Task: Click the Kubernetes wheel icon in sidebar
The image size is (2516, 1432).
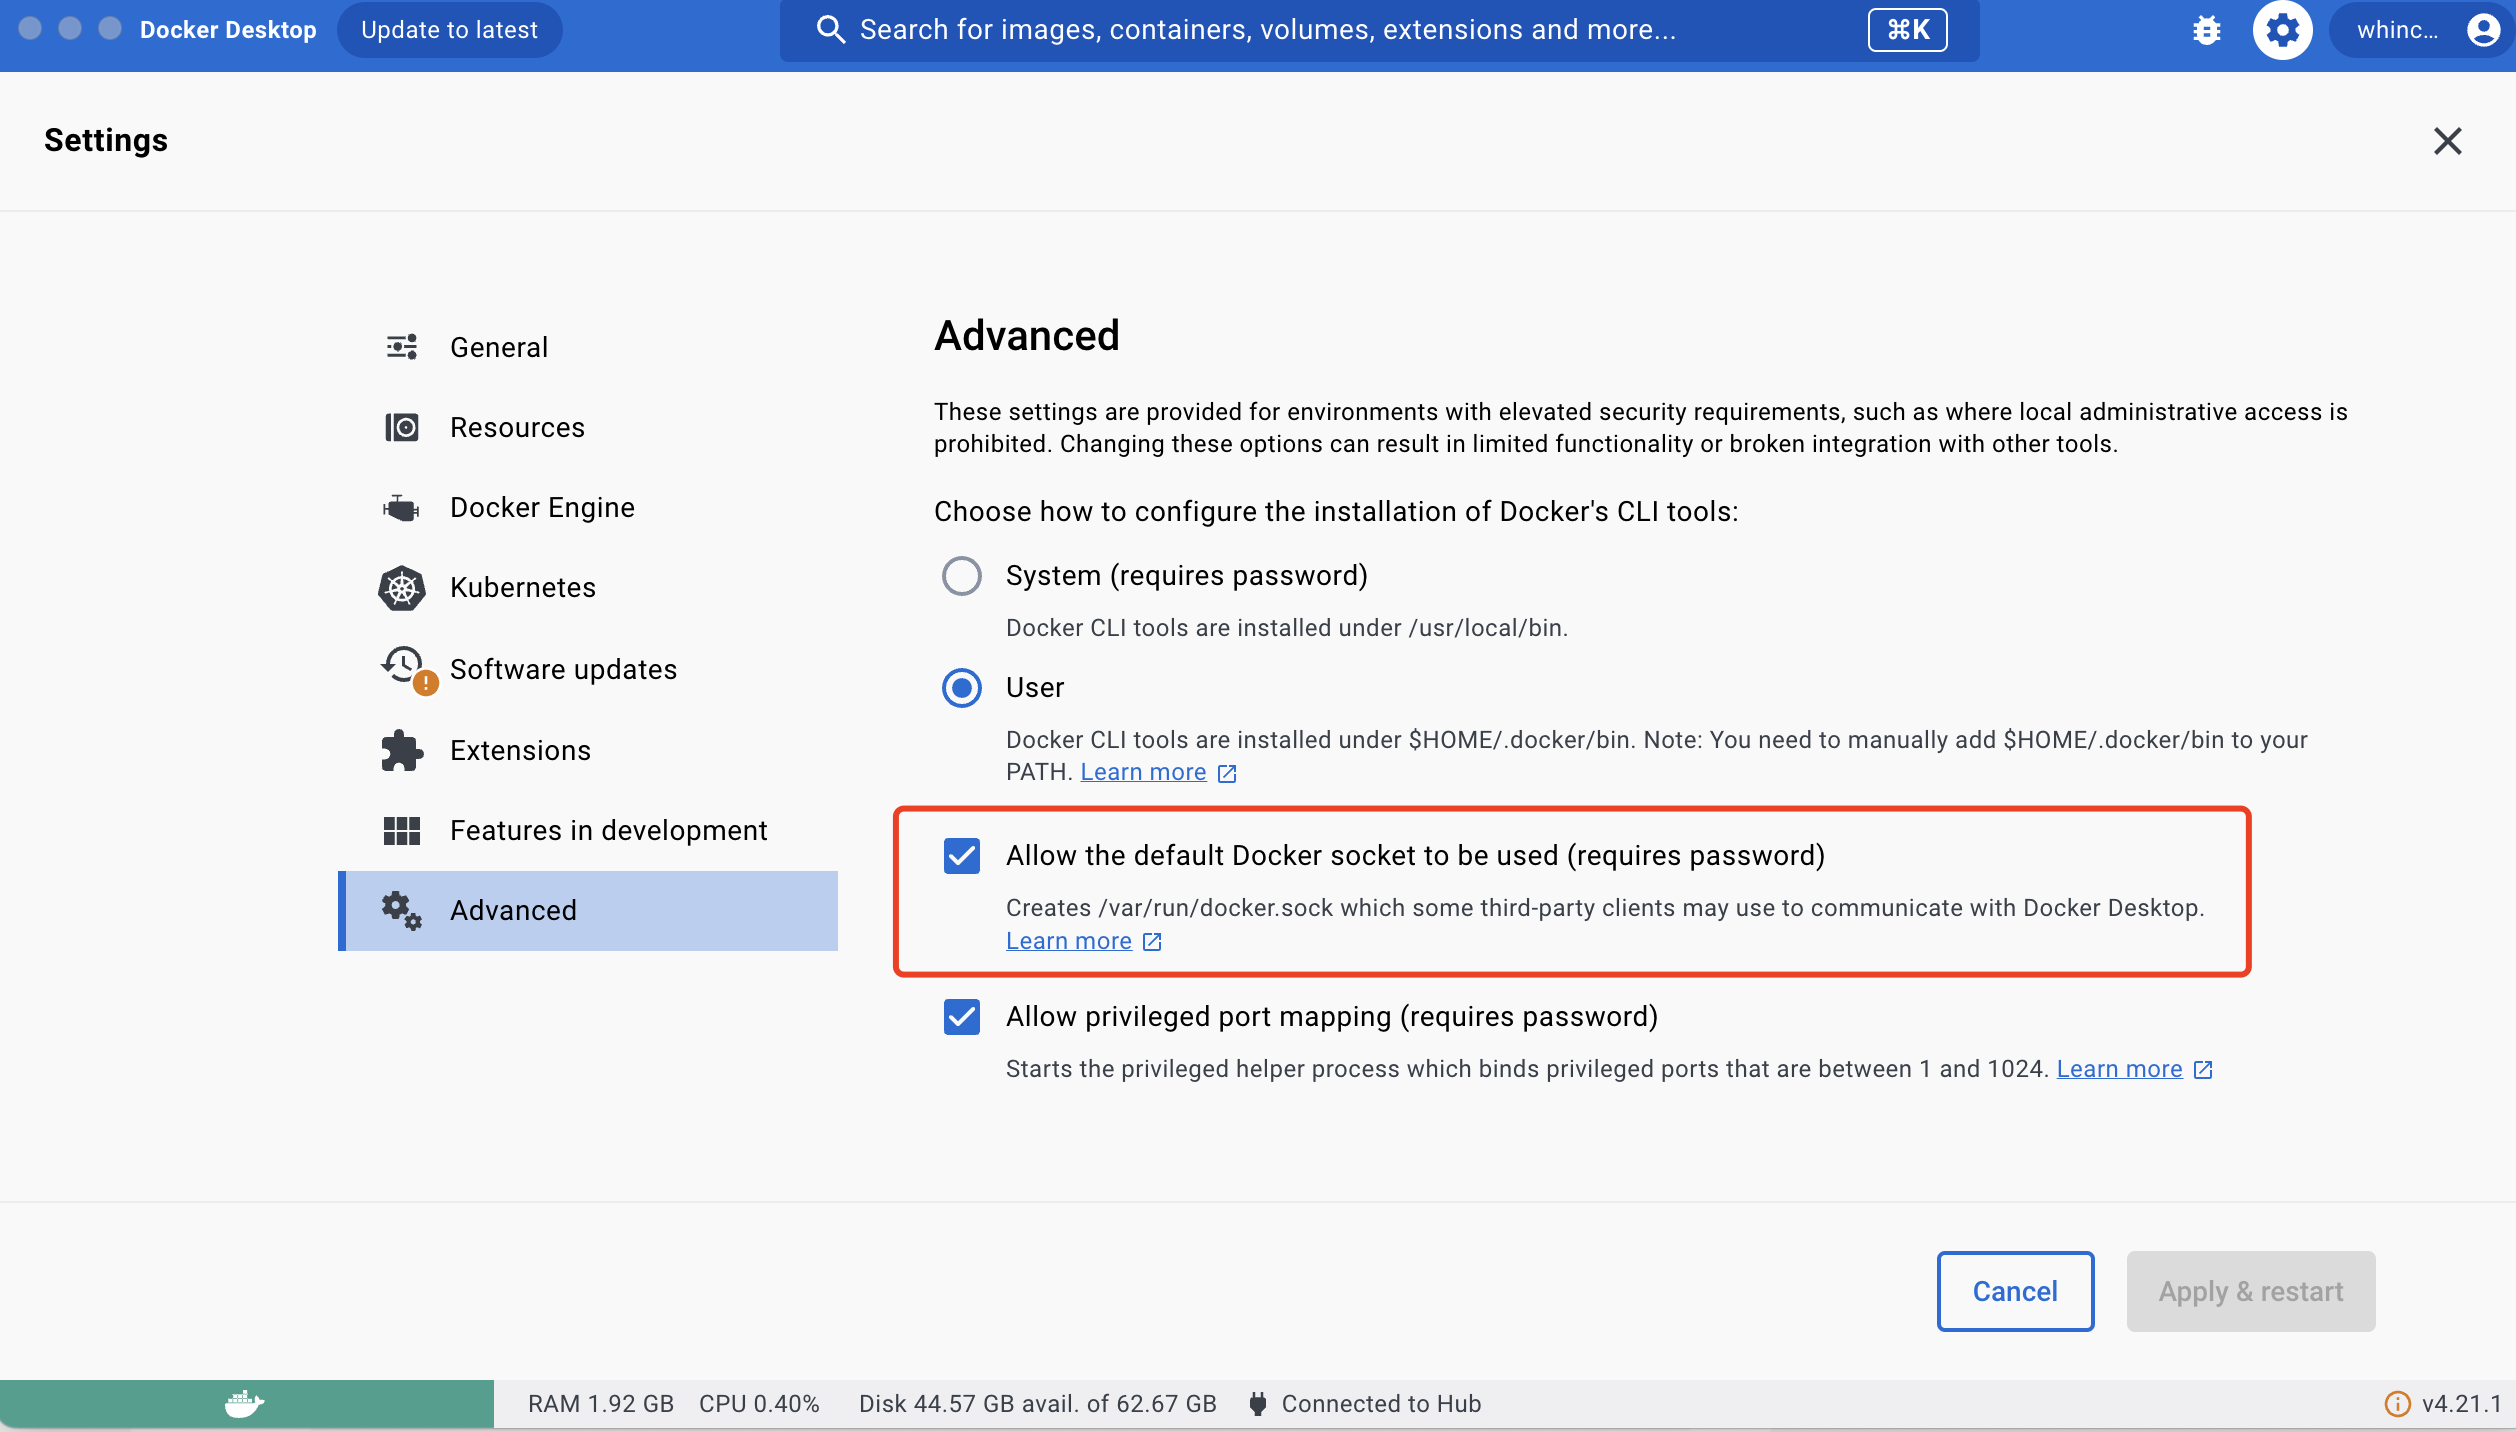Action: 402,588
